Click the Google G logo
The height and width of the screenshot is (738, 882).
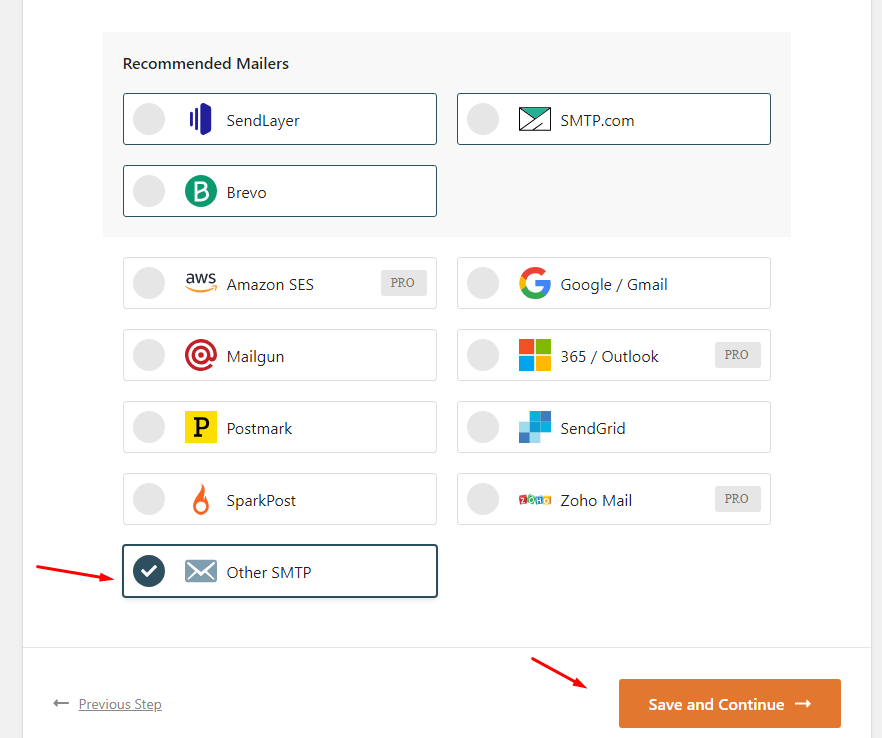pos(534,283)
